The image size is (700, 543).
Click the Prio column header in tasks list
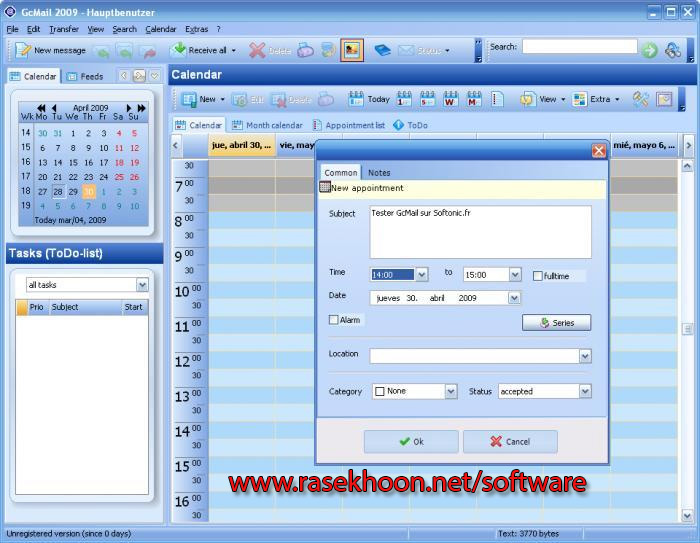pyautogui.click(x=37, y=307)
